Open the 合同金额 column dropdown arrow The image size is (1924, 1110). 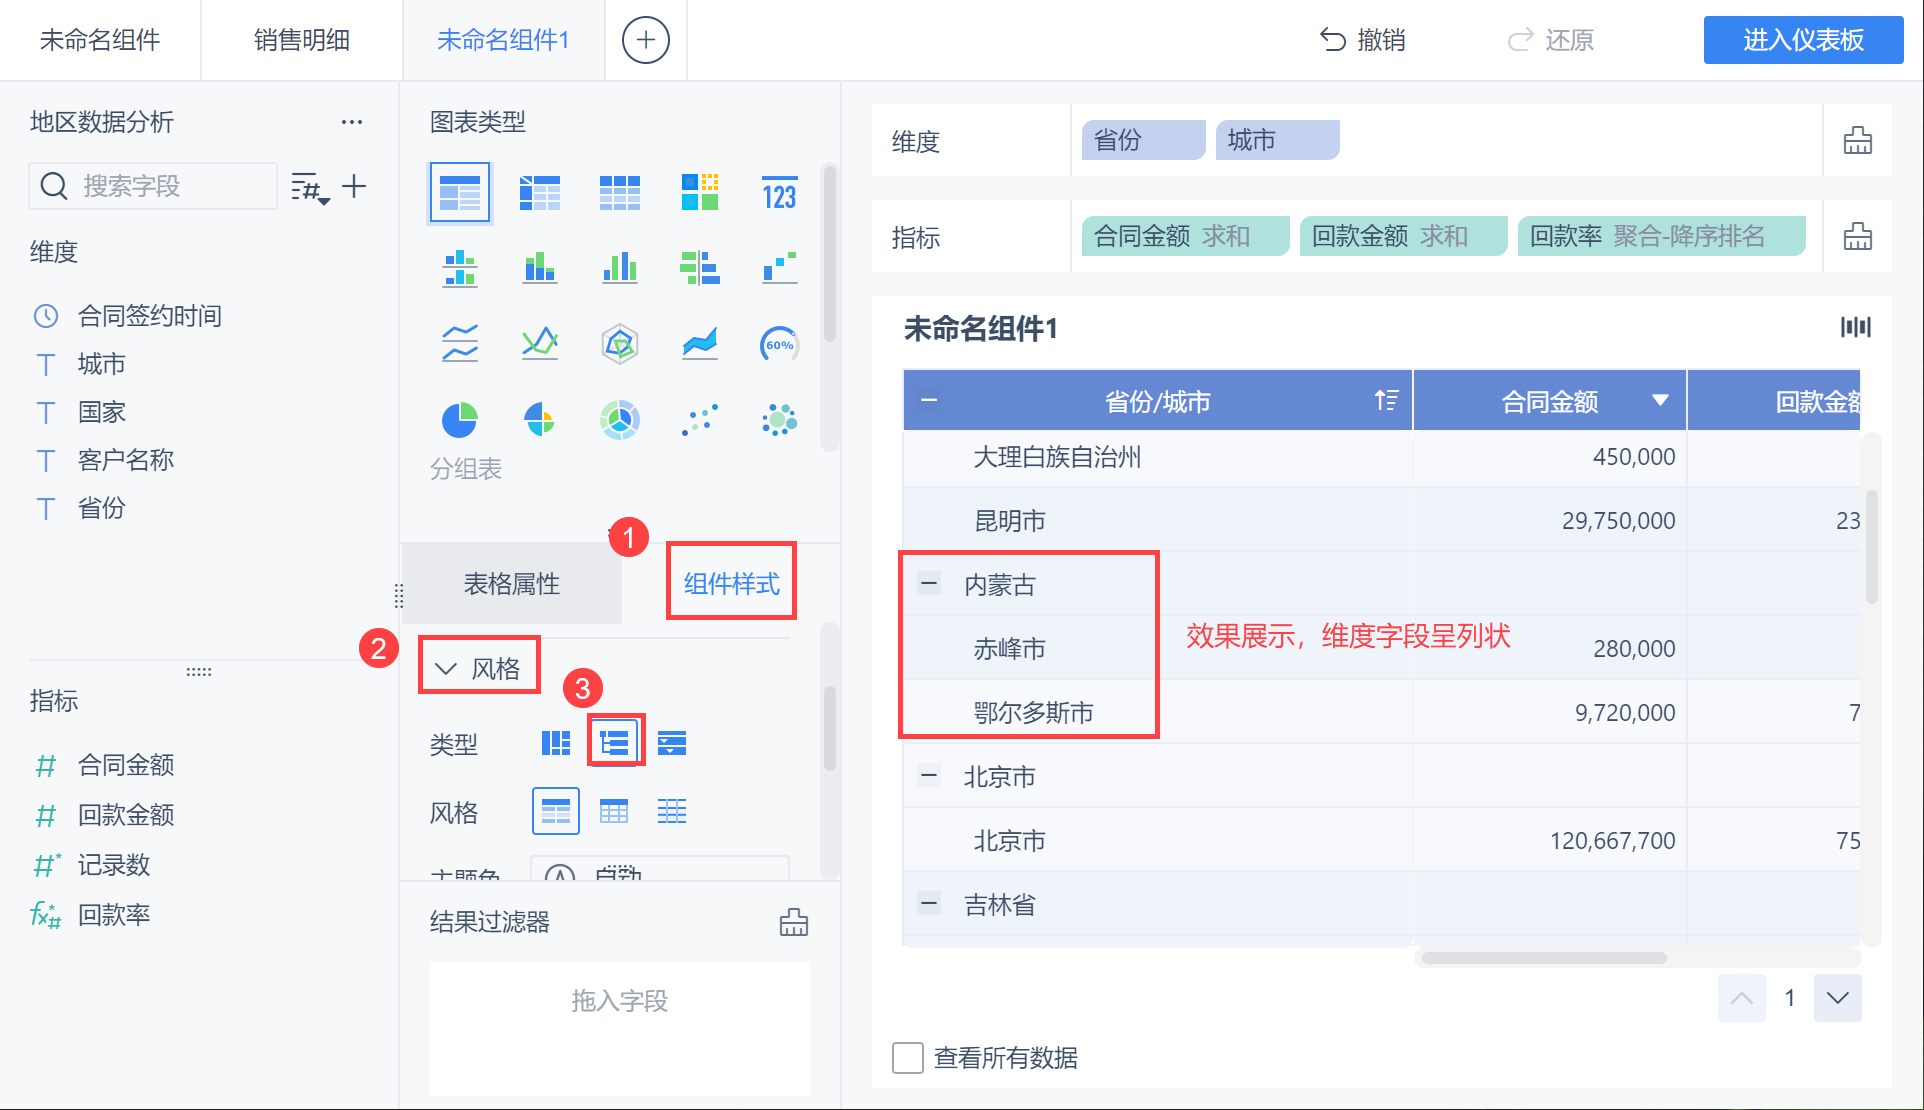1660,400
